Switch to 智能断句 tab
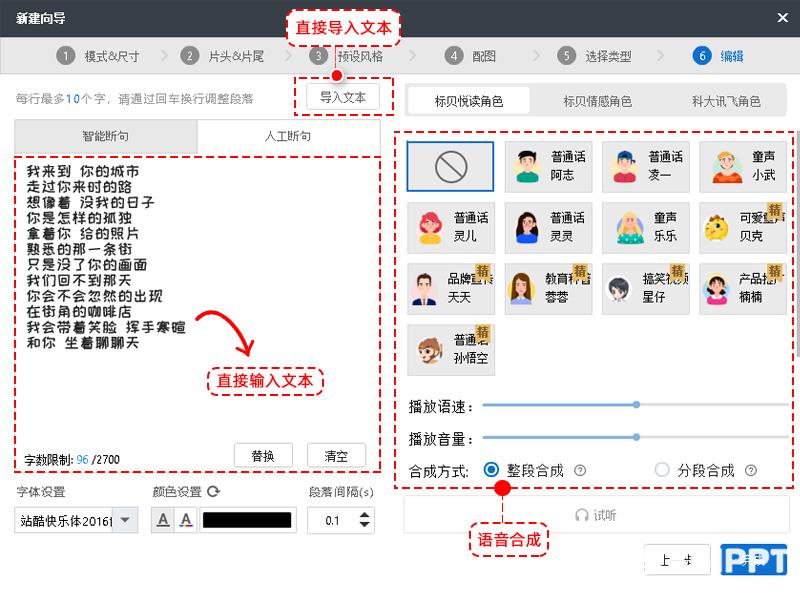The image size is (800, 595). click(106, 136)
